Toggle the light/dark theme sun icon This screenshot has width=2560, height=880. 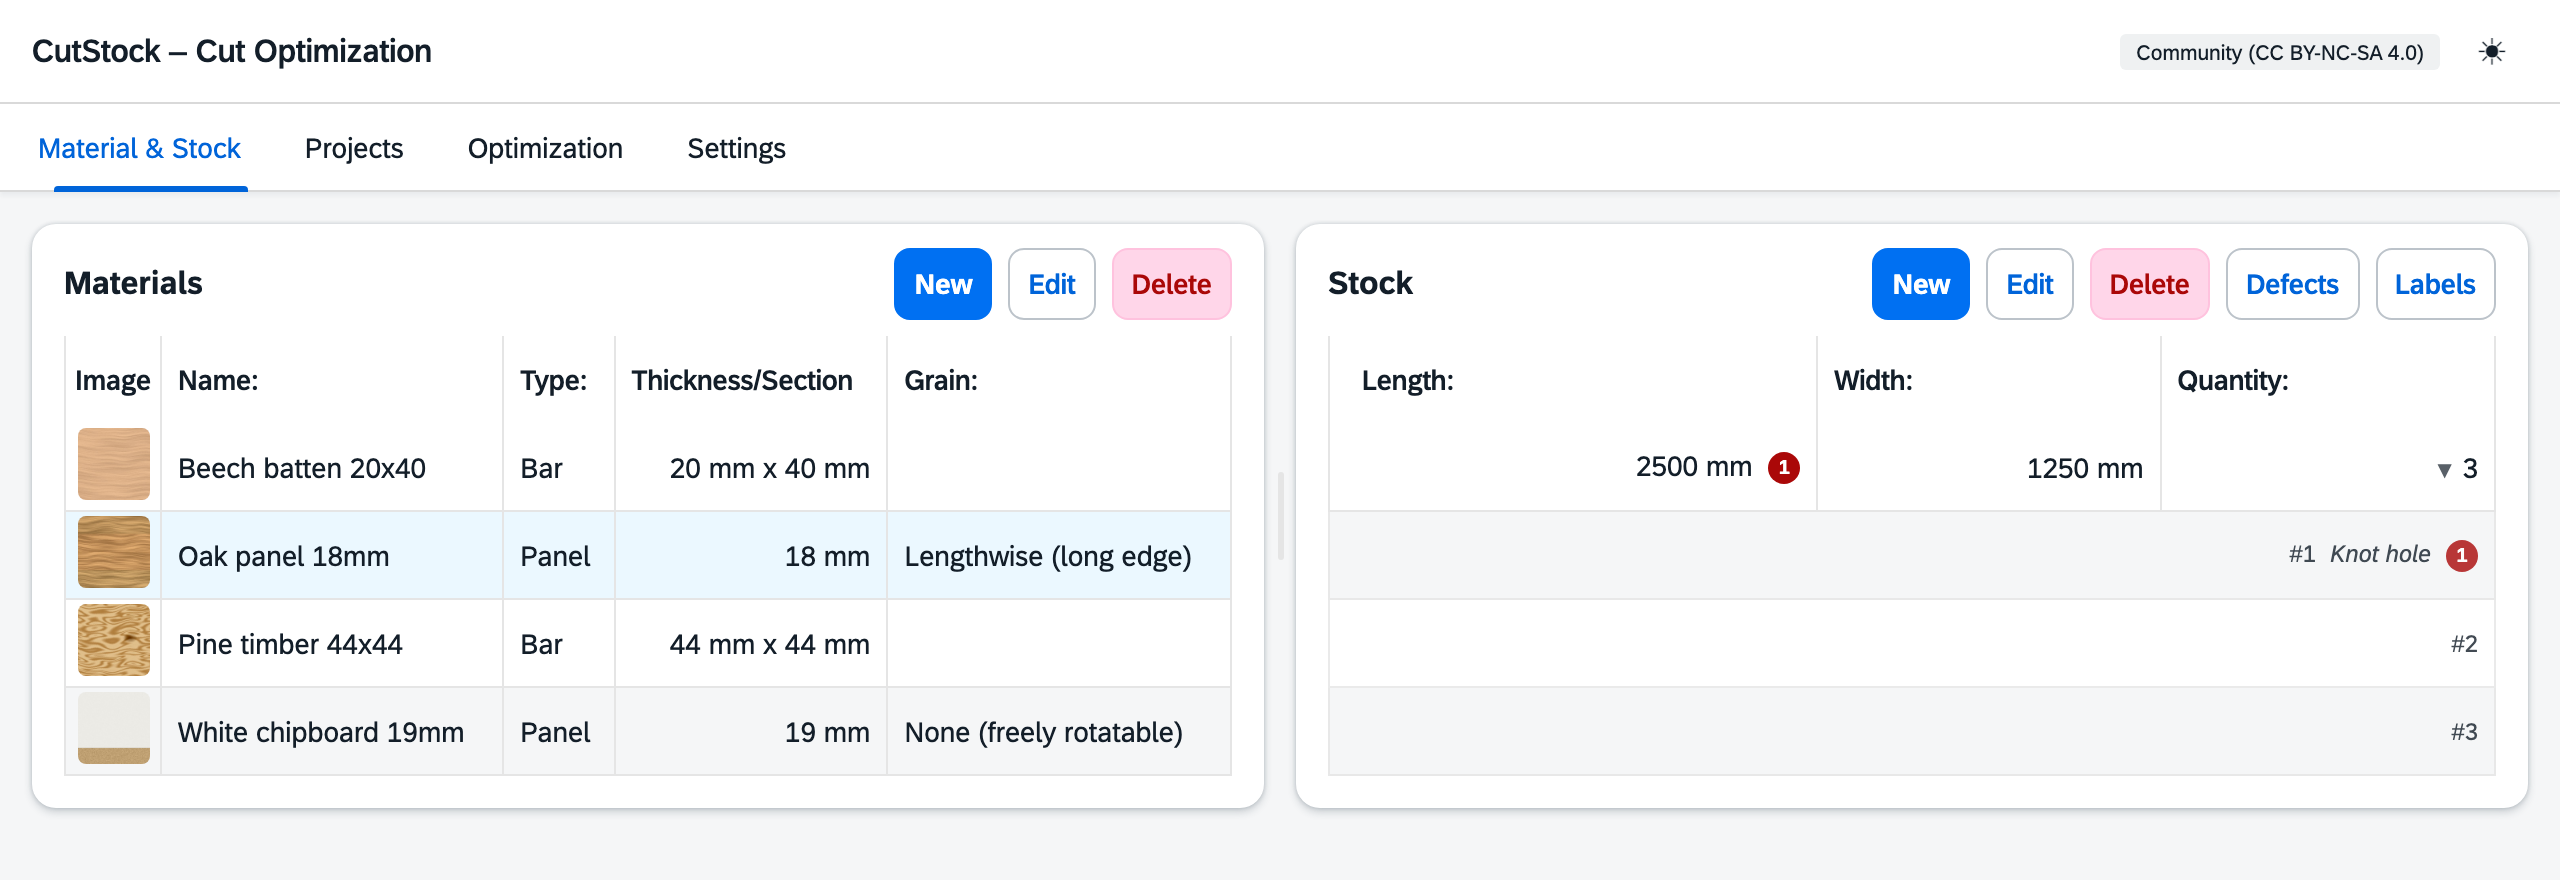2492,52
